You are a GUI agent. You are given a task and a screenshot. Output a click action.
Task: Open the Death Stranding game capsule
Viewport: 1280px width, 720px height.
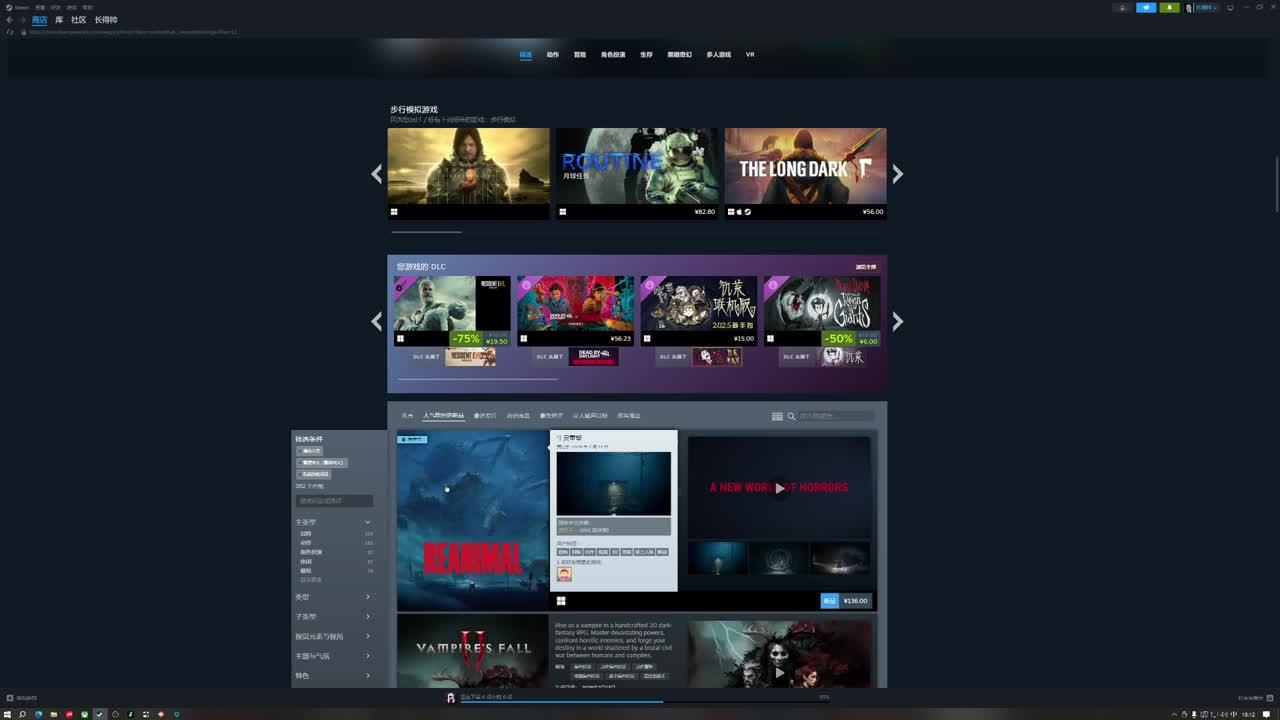click(x=469, y=173)
